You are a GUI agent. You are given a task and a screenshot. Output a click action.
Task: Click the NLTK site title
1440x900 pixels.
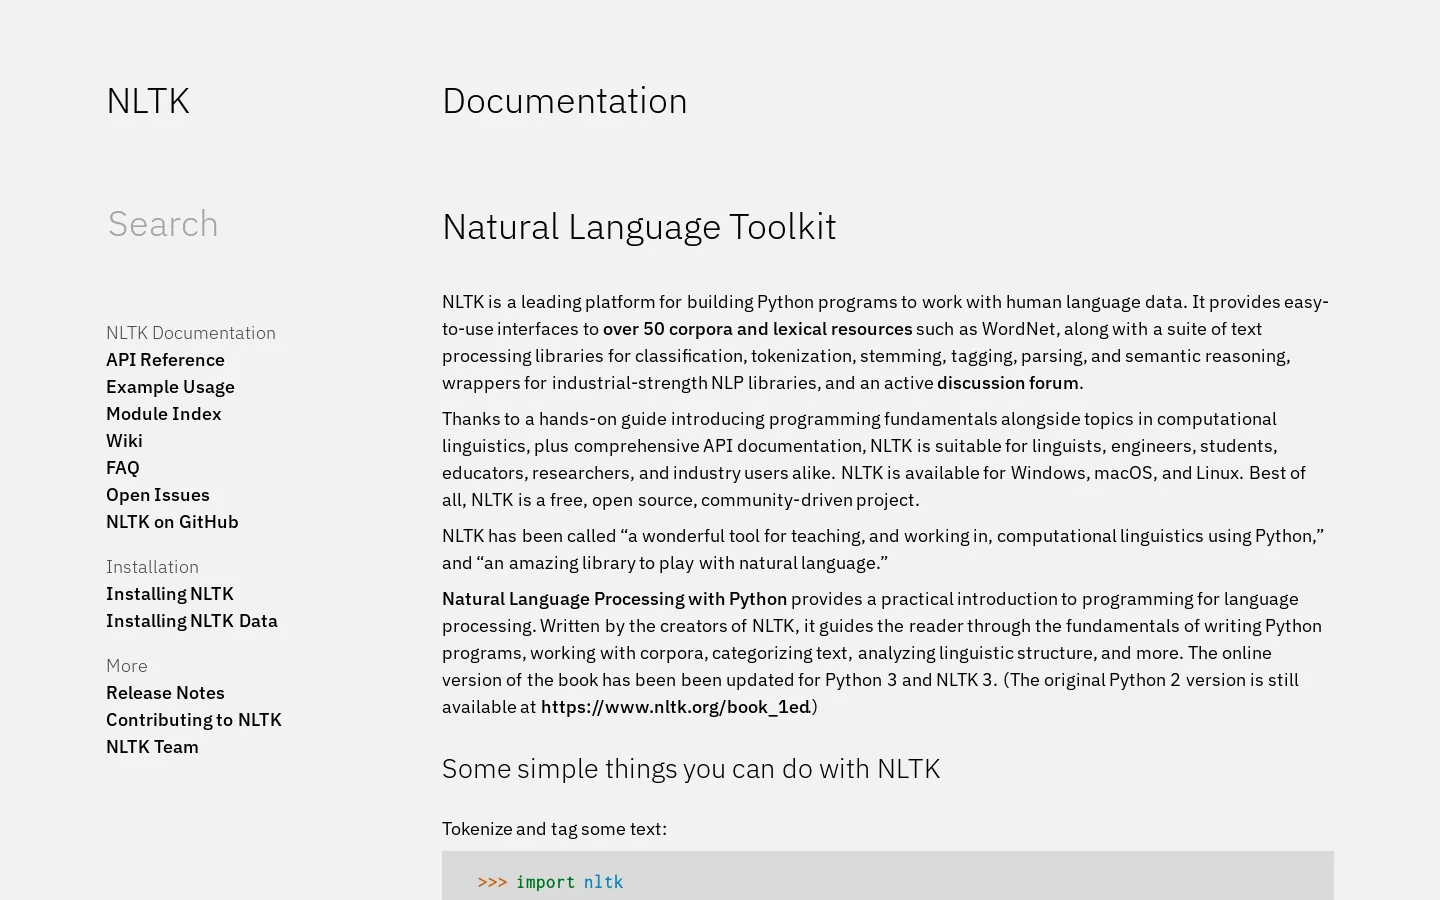[x=148, y=101]
